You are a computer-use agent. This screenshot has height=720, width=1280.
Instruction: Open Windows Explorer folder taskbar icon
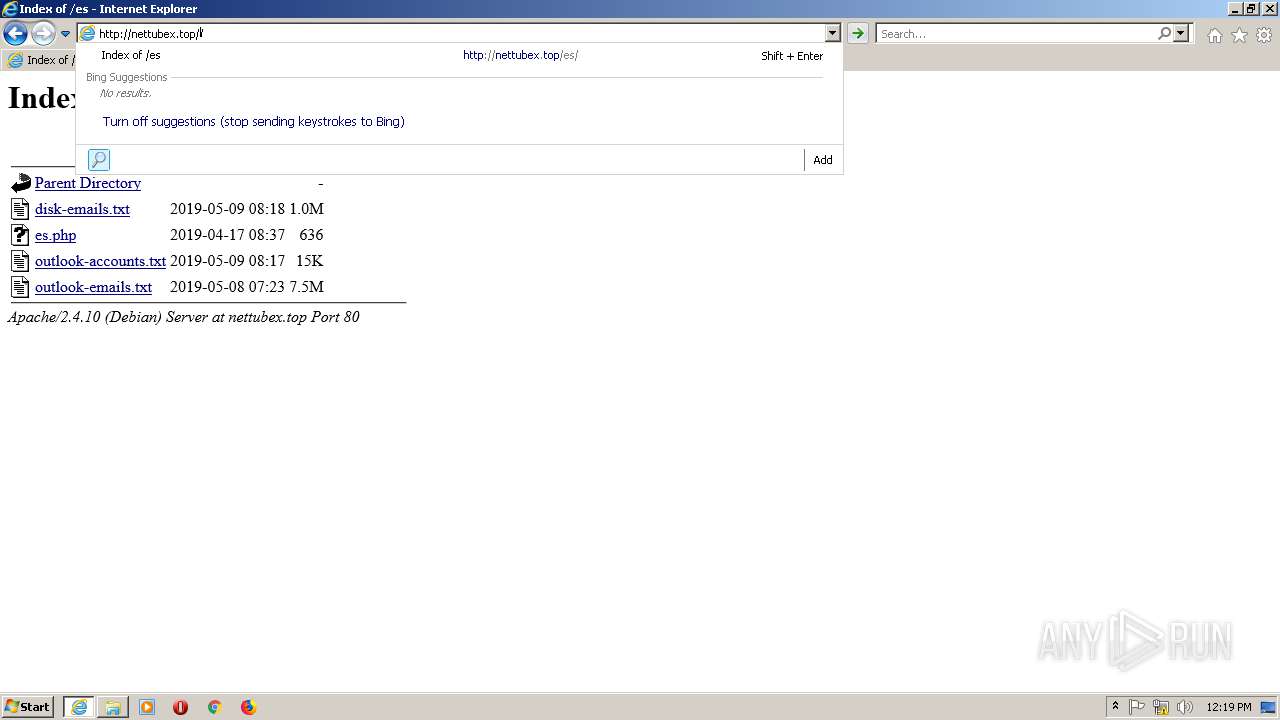point(113,707)
